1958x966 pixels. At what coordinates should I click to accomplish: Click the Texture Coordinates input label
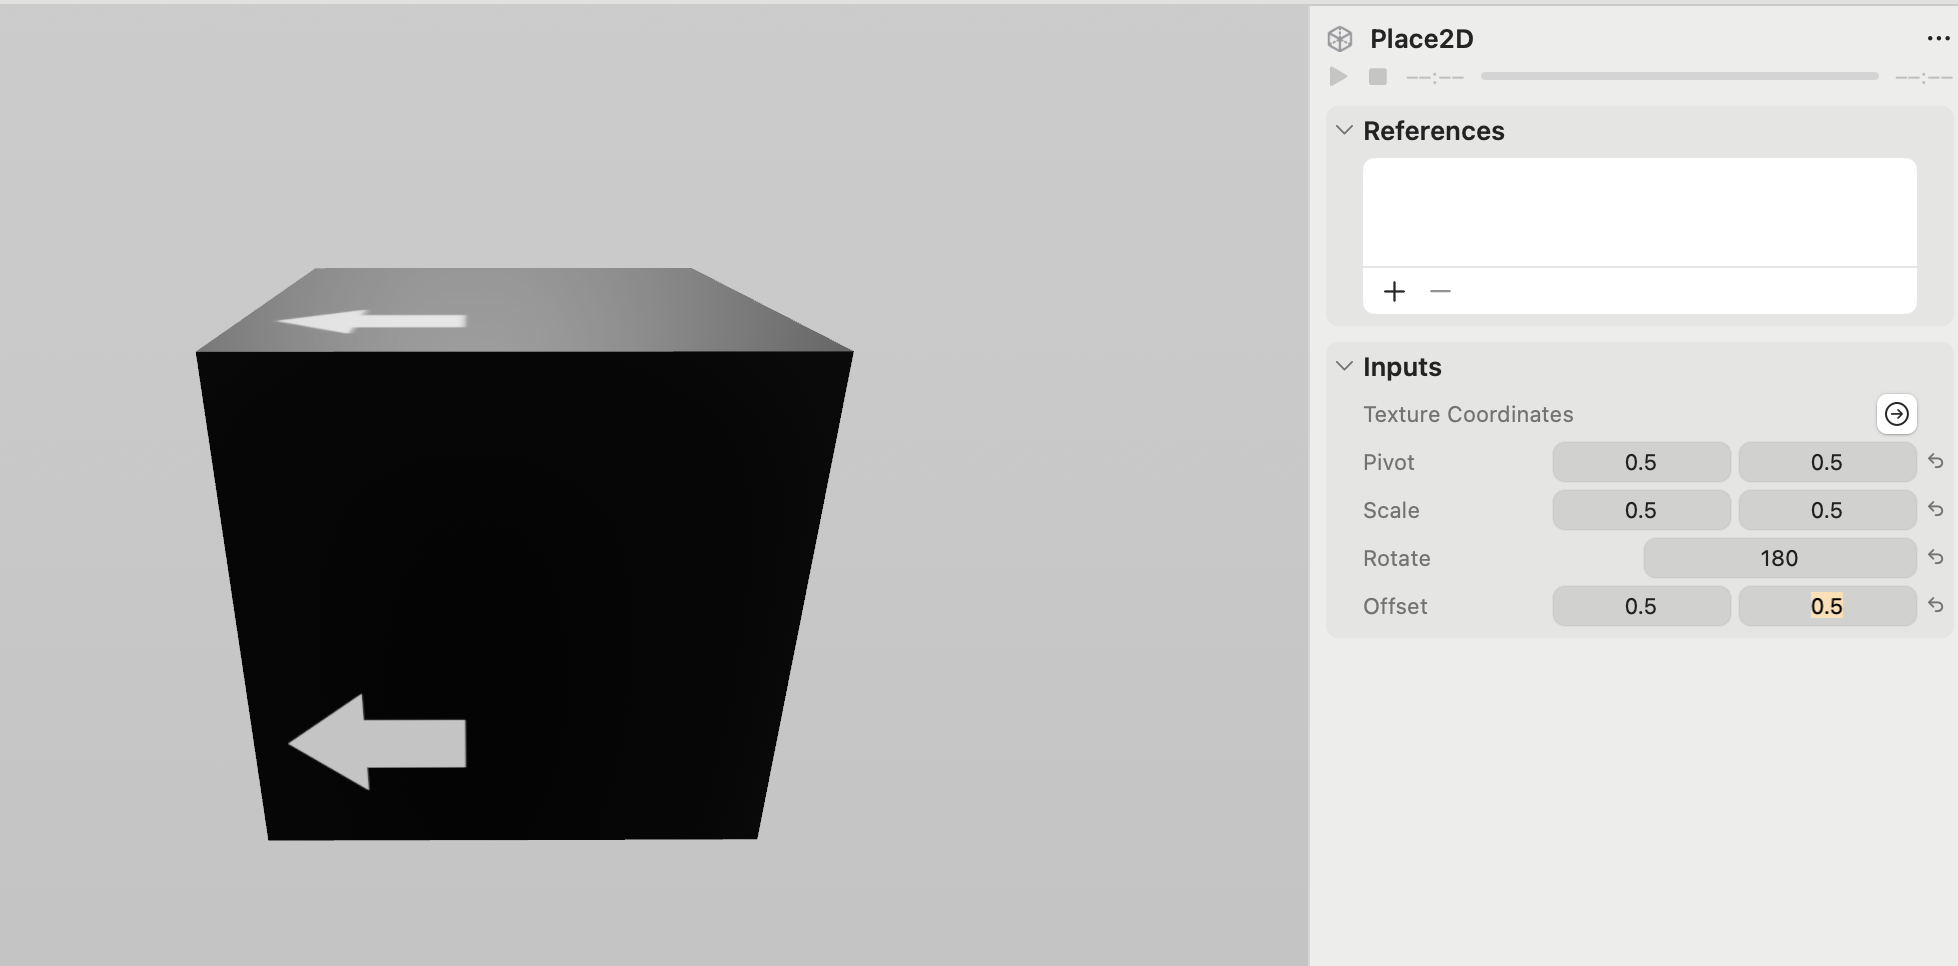pyautogui.click(x=1468, y=413)
